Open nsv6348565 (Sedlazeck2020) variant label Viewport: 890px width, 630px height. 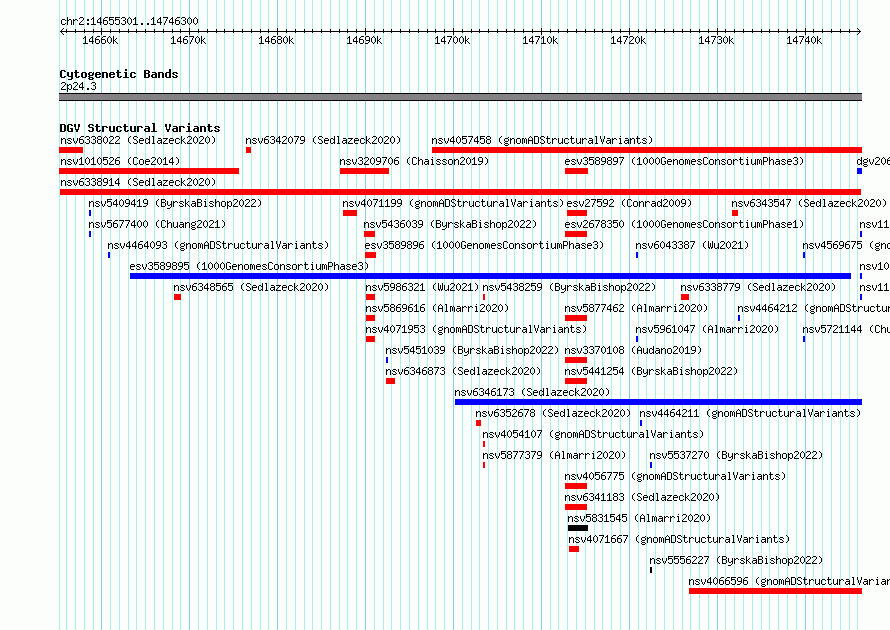(x=251, y=287)
